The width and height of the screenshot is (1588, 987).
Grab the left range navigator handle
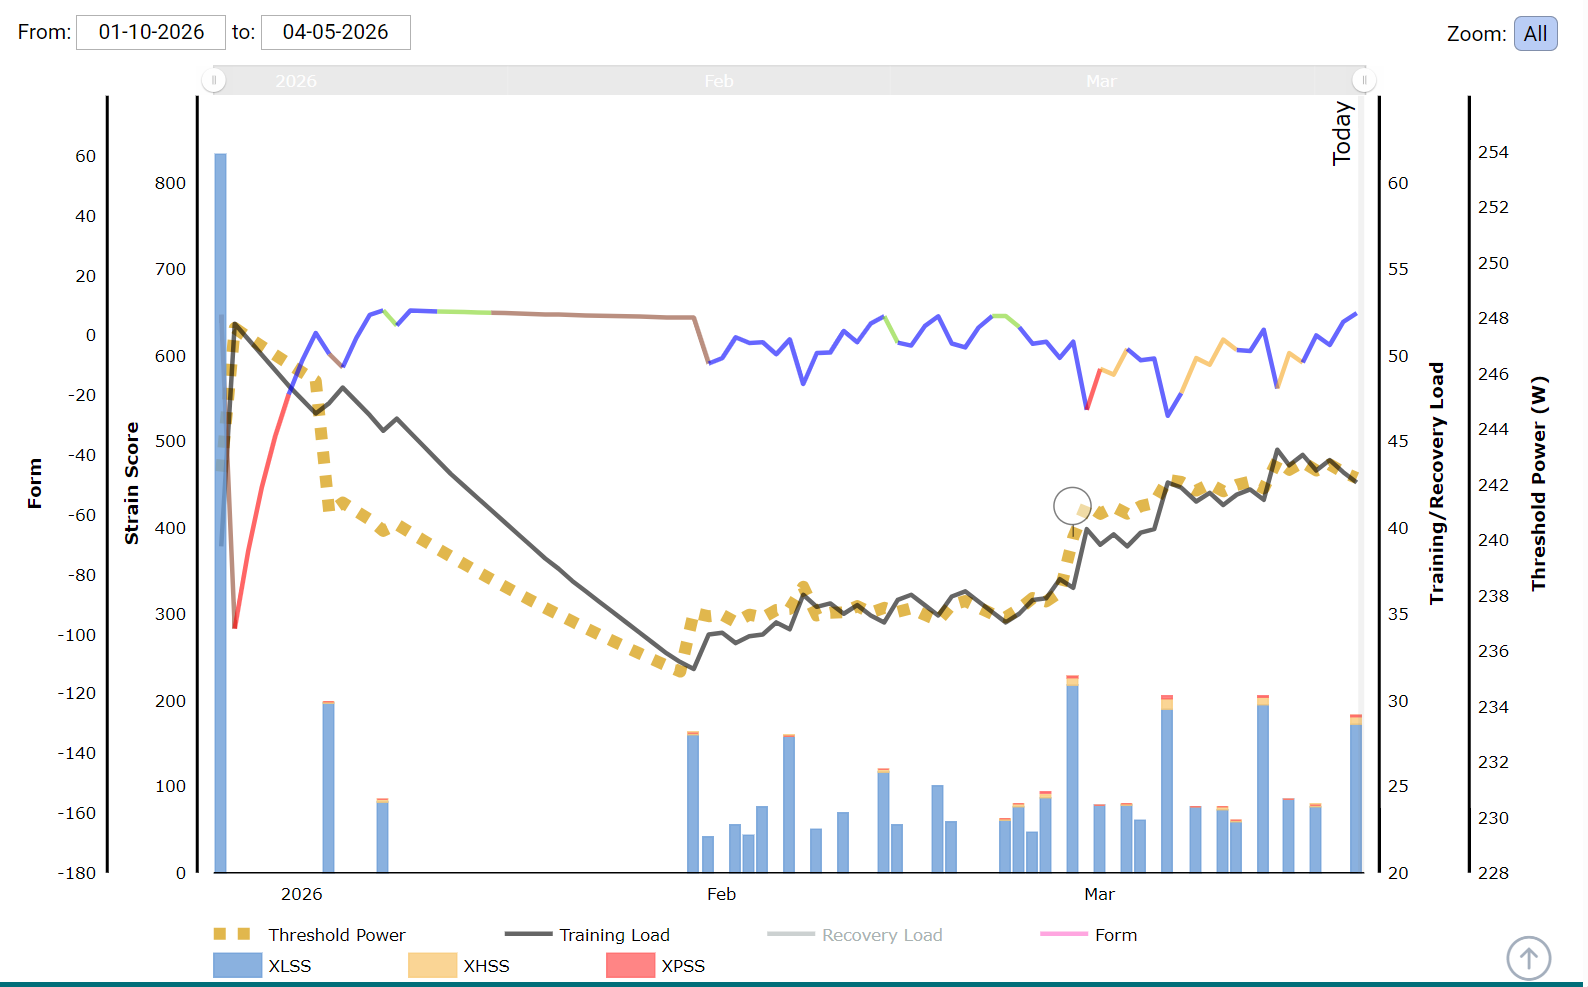(x=214, y=80)
